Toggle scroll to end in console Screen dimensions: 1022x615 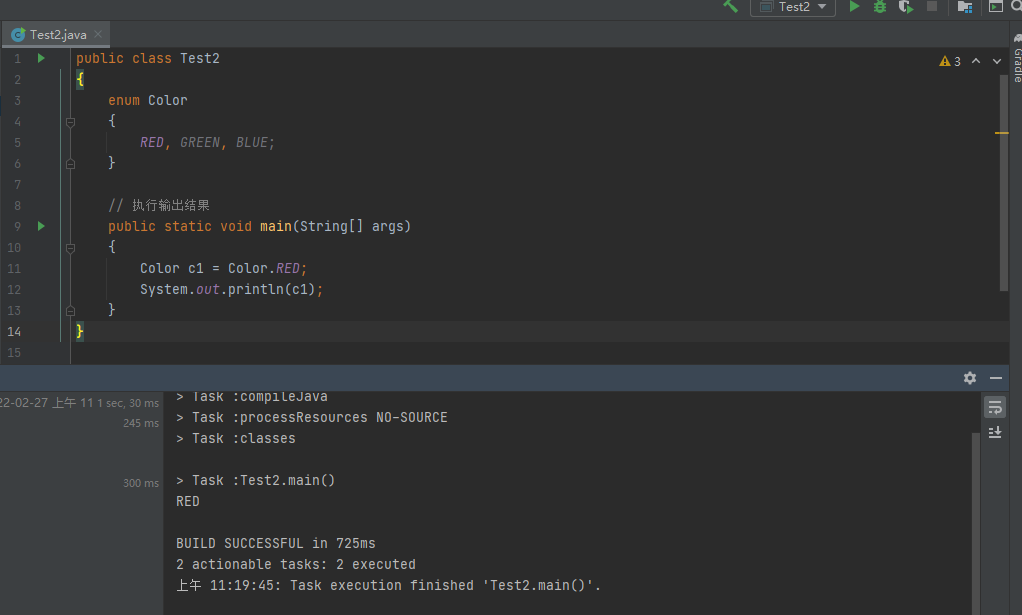pos(995,432)
